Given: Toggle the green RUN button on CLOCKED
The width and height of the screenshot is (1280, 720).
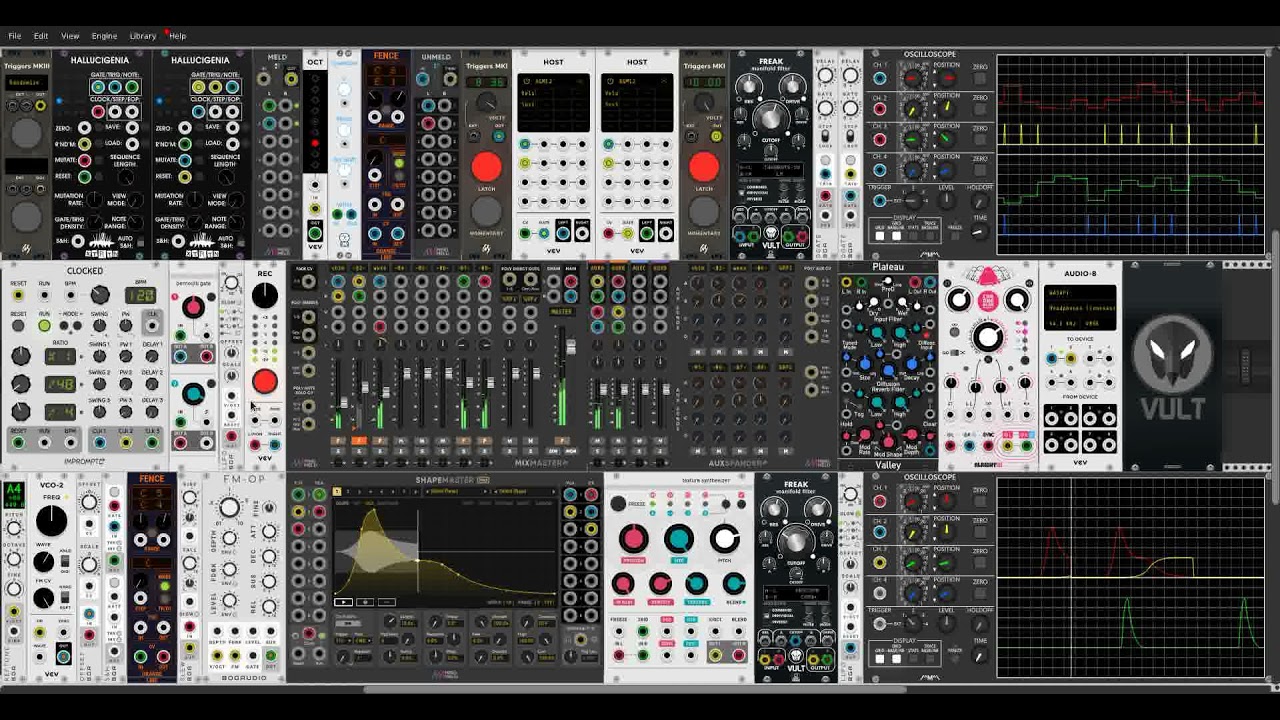Looking at the screenshot, I should coord(44,326).
